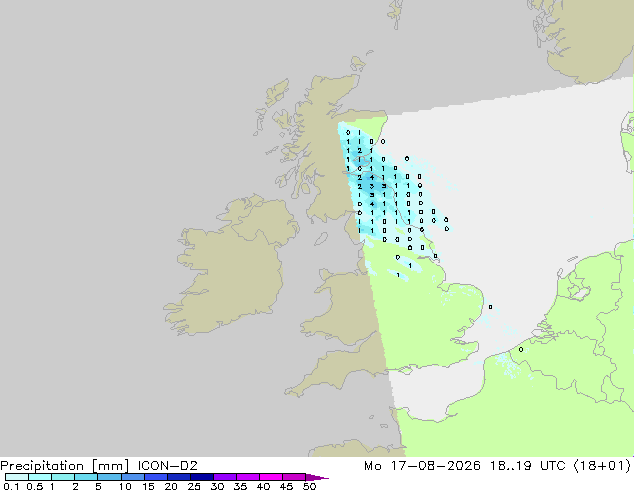Viewport: 634px width, 490px height.
Task: Click the isolated 0 value near Belgian coast
Action: [x=521, y=349]
